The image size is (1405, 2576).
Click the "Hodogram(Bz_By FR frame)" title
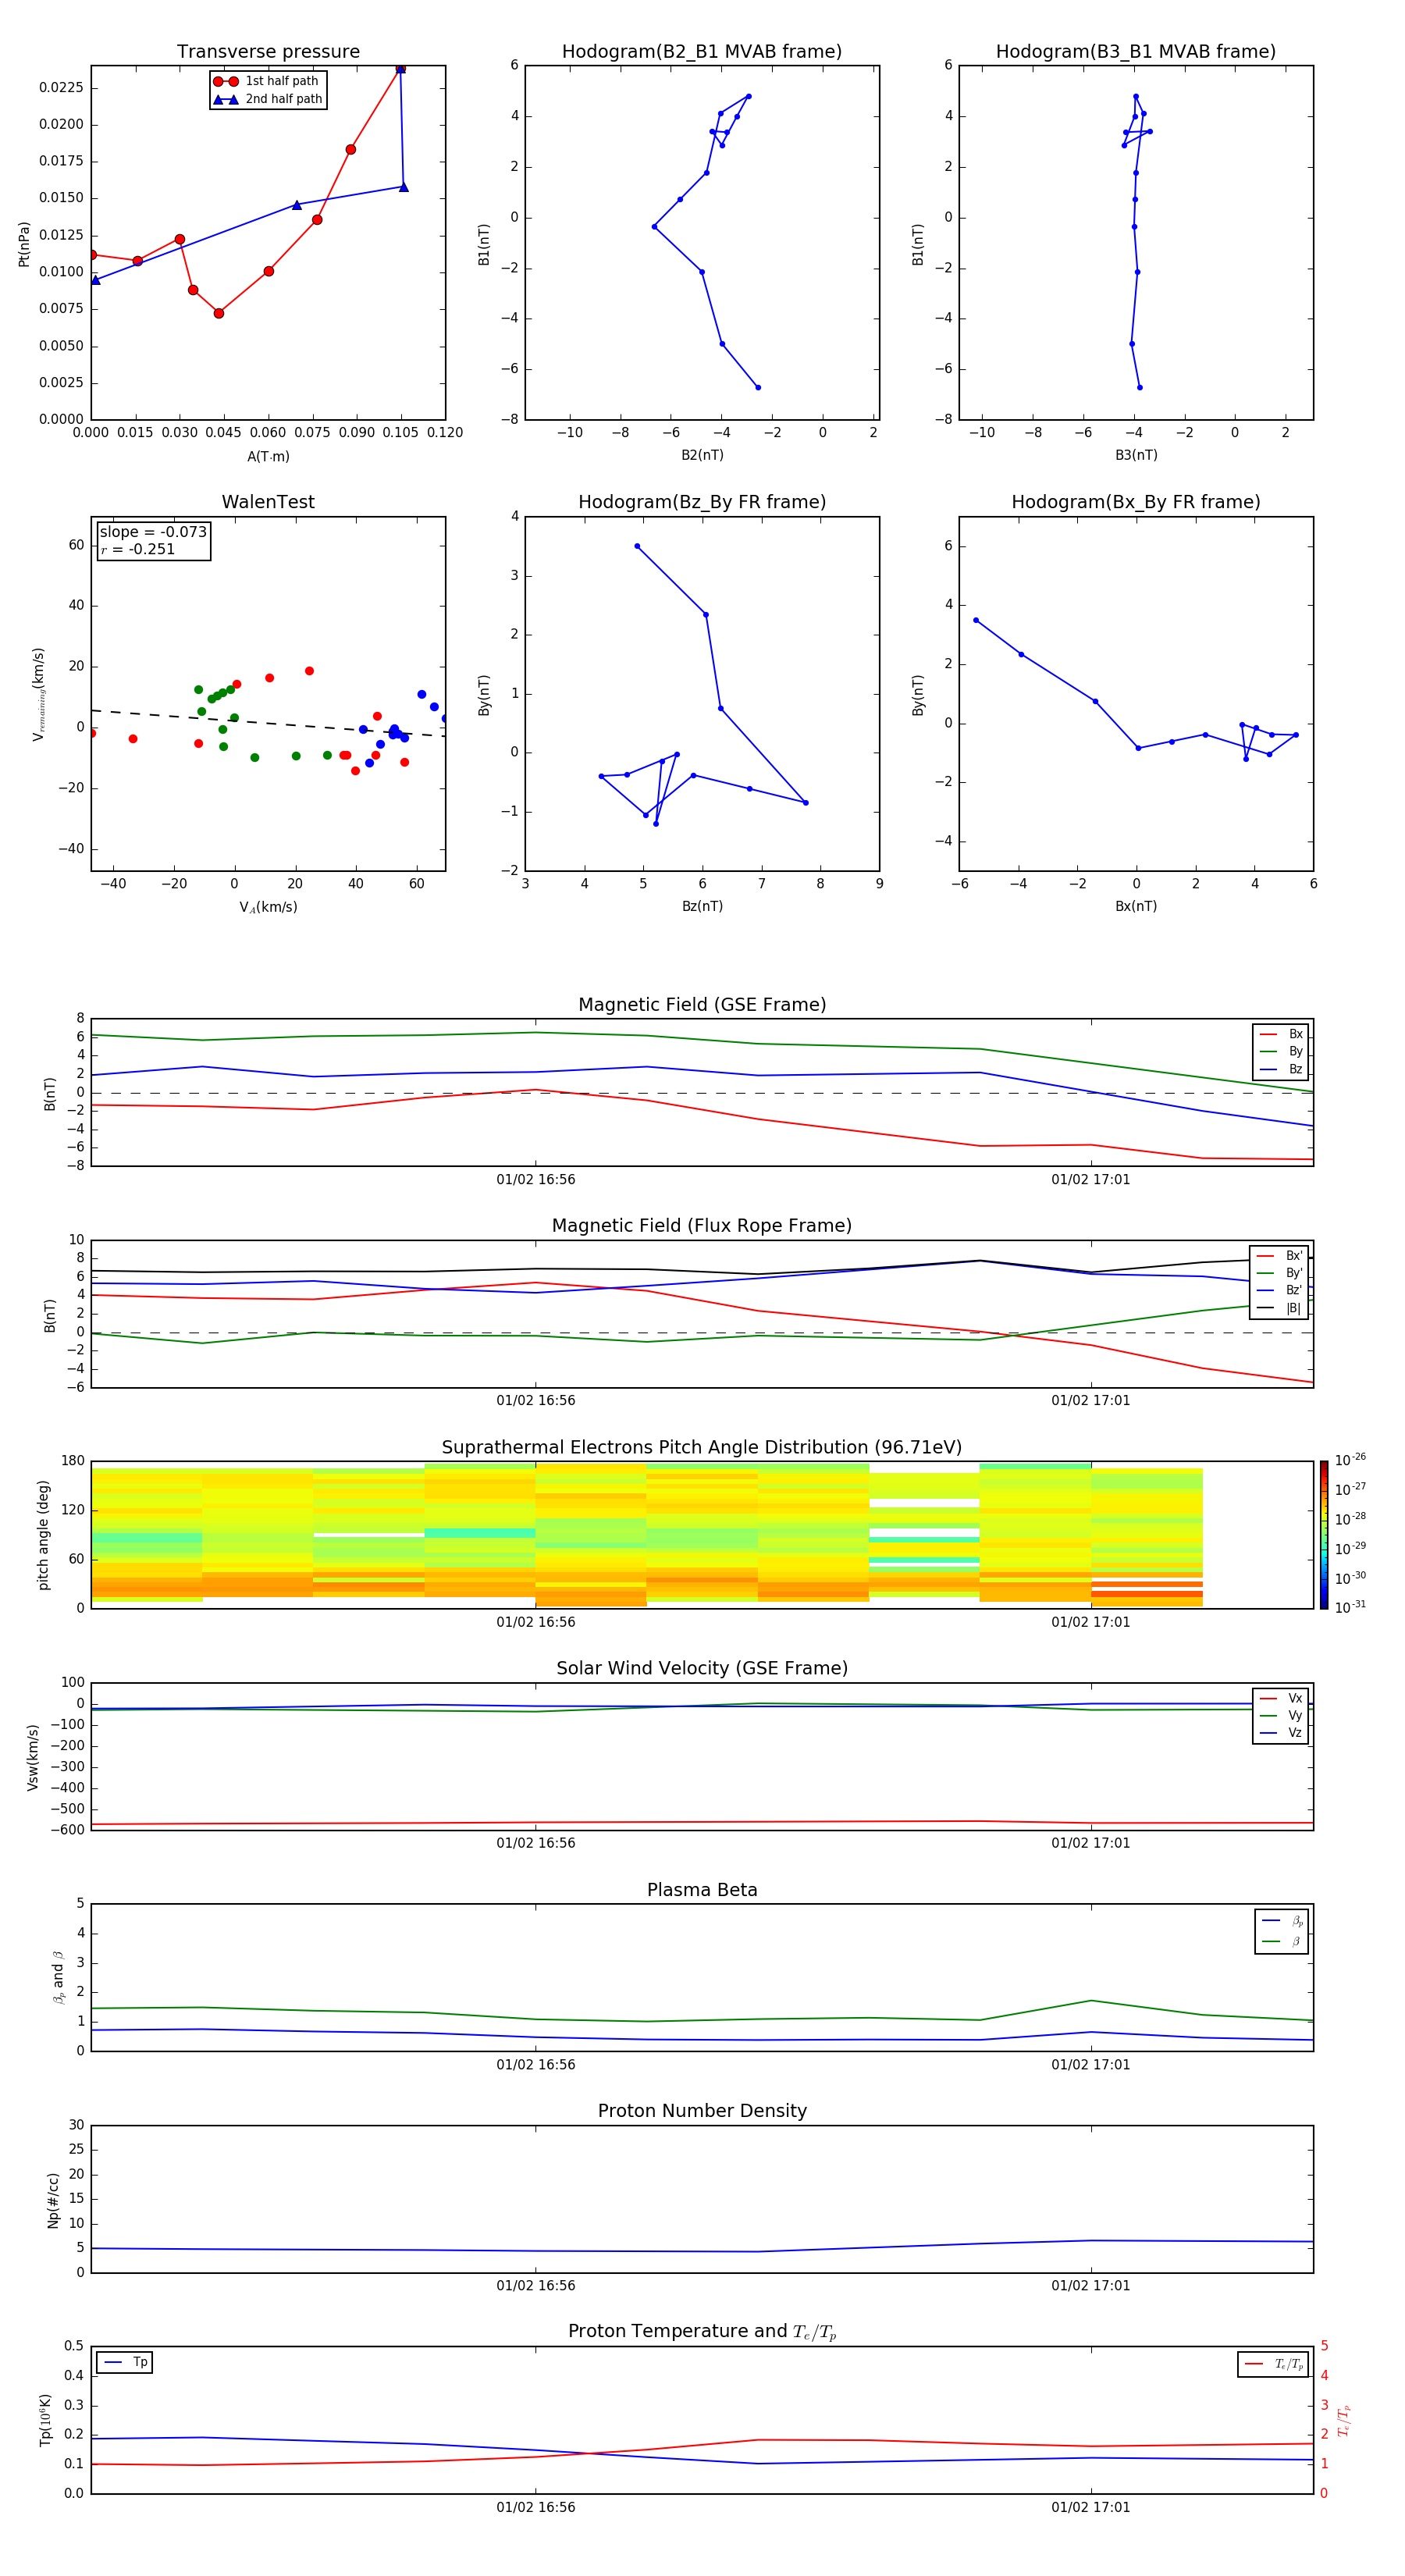(702, 502)
